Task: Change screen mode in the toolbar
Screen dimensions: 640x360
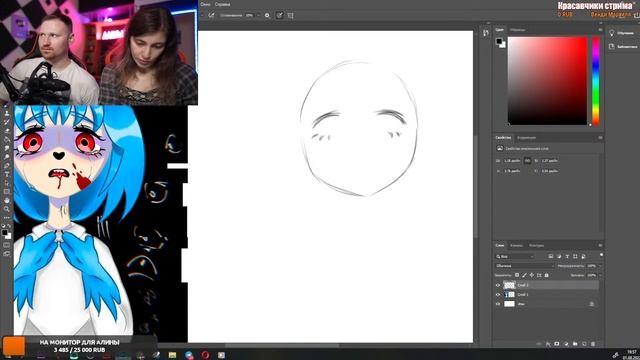Action: coord(7,254)
